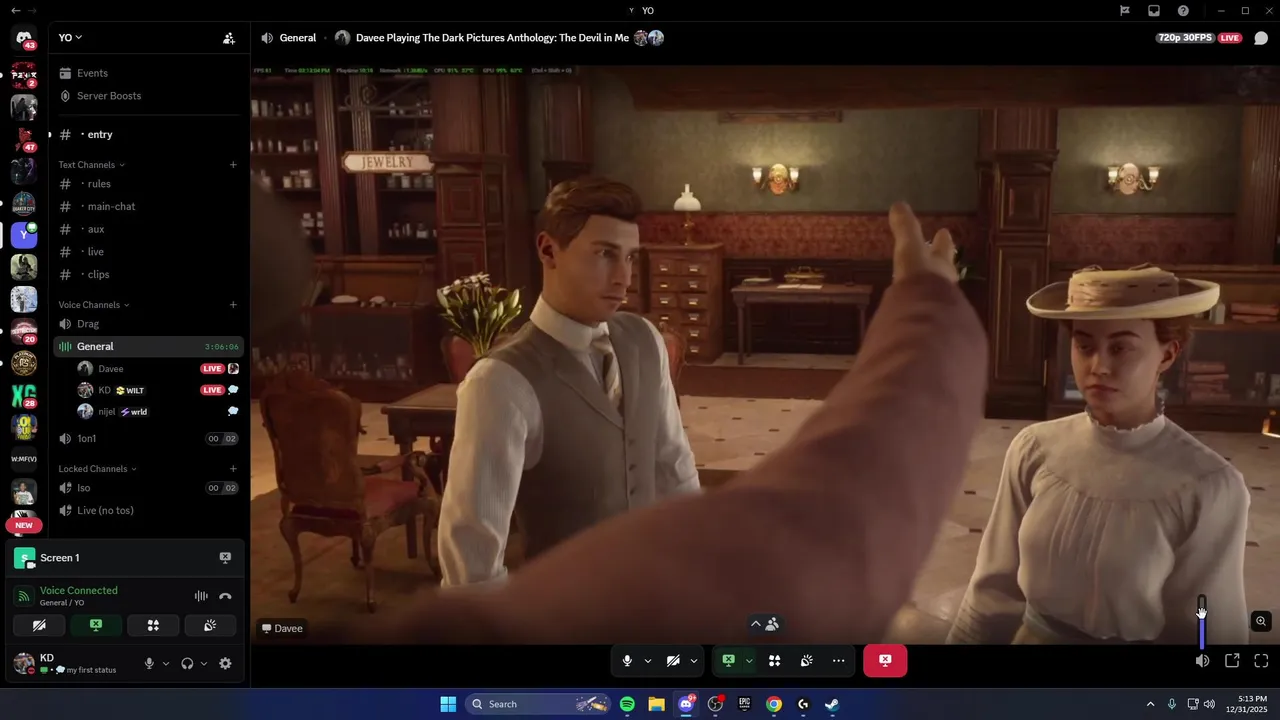Toggle microphone mute in the stream control bar
1280x720 pixels.
[x=627, y=660]
